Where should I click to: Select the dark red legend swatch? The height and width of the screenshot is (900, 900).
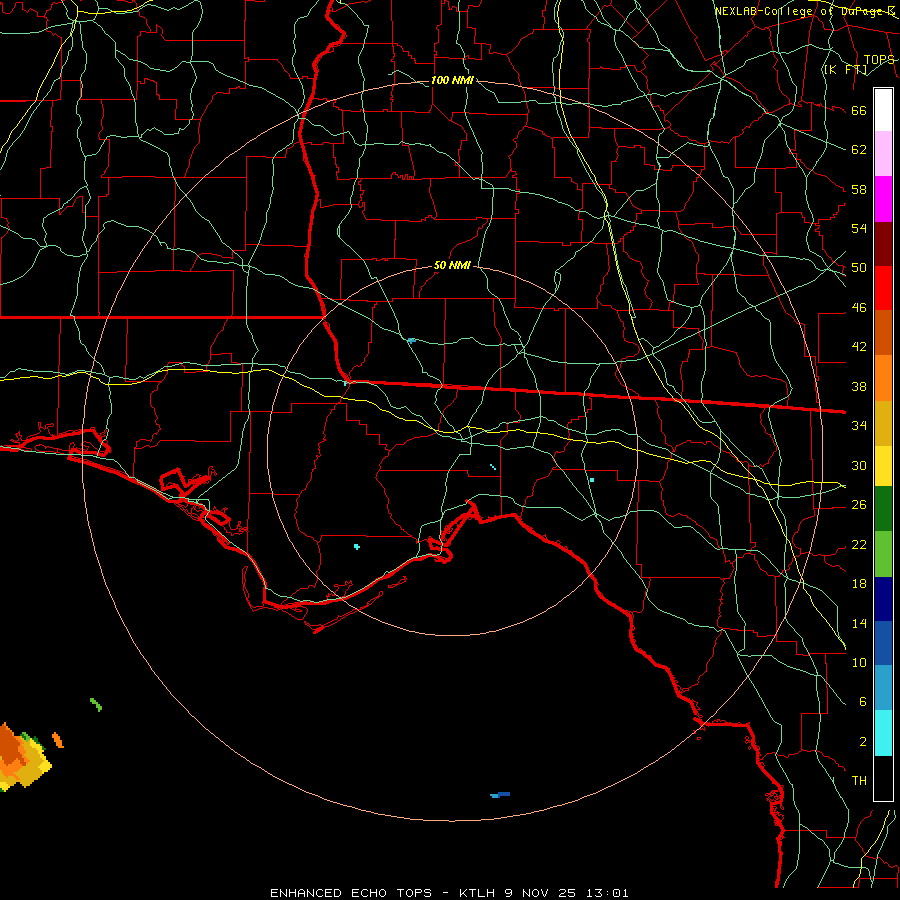pyautogui.click(x=883, y=244)
